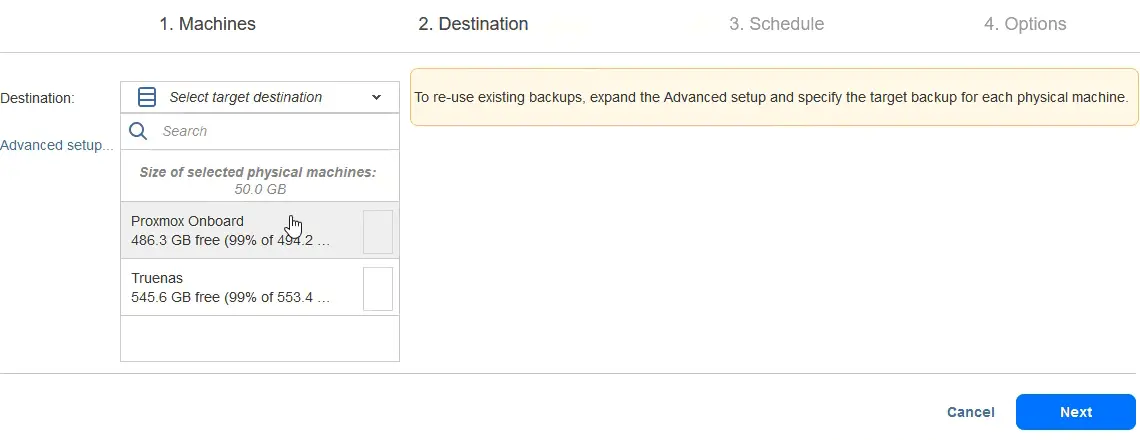Open the 4. Options step

(1025, 24)
